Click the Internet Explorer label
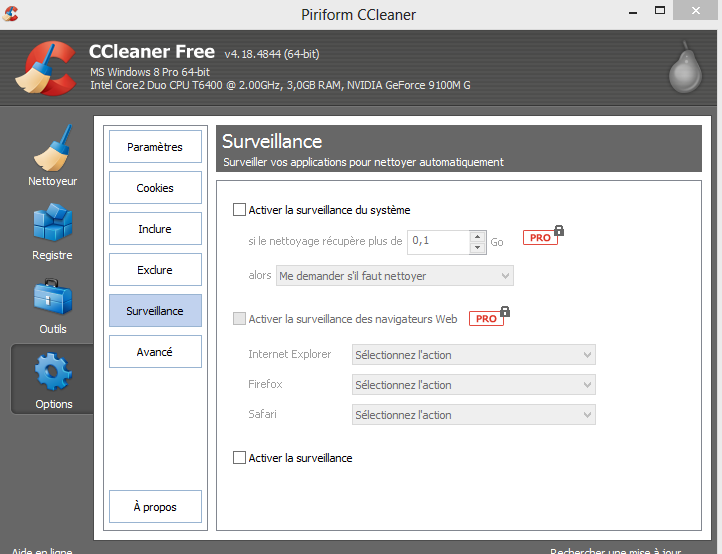Image resolution: width=722 pixels, height=554 pixels. coord(290,354)
